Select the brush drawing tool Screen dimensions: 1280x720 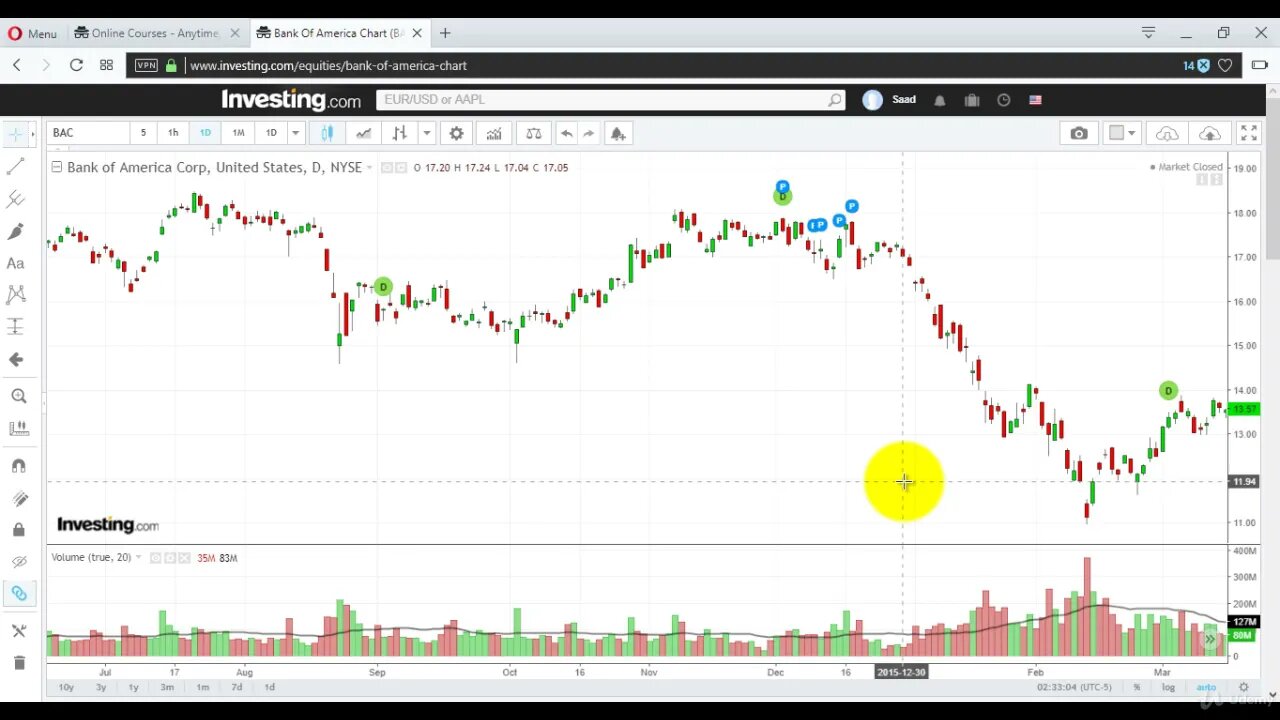pyautogui.click(x=15, y=231)
